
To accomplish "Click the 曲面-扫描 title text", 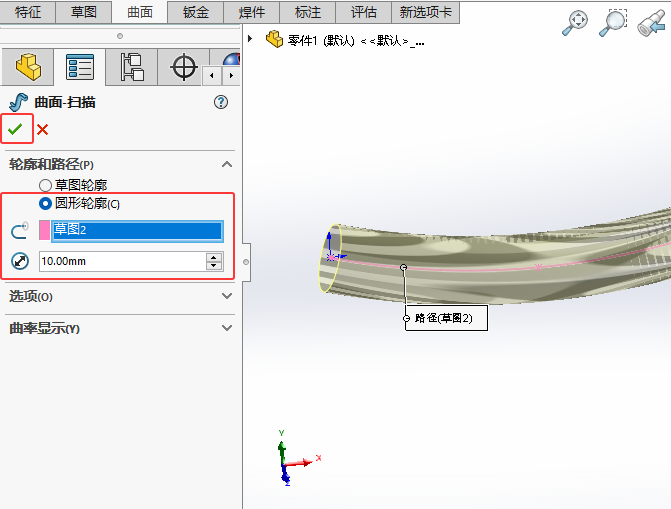I will [65, 102].
